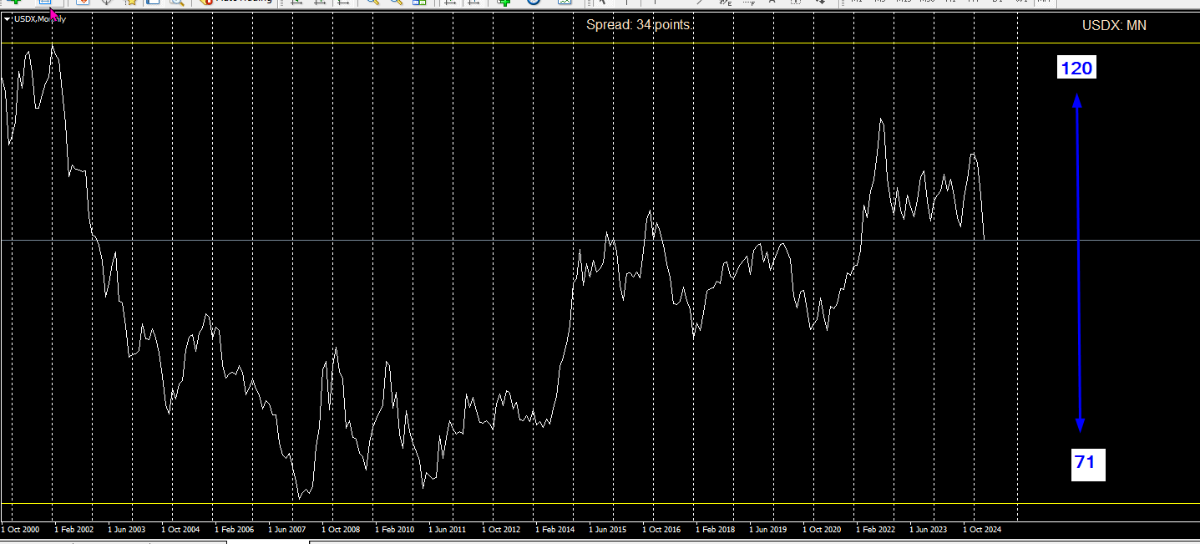
Task: Select the text label drawing tool
Action: coord(771,3)
